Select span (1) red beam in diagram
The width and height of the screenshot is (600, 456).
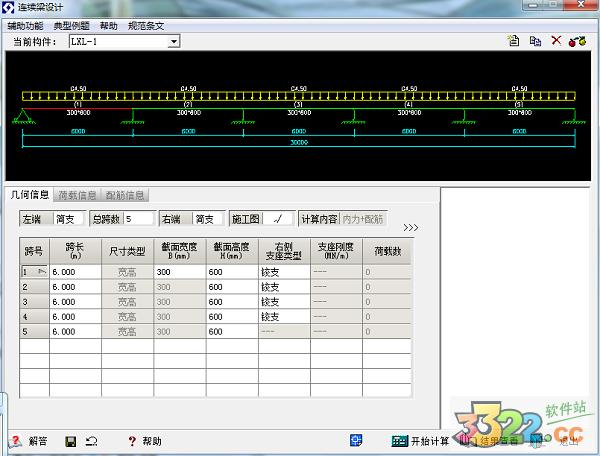pos(78,109)
